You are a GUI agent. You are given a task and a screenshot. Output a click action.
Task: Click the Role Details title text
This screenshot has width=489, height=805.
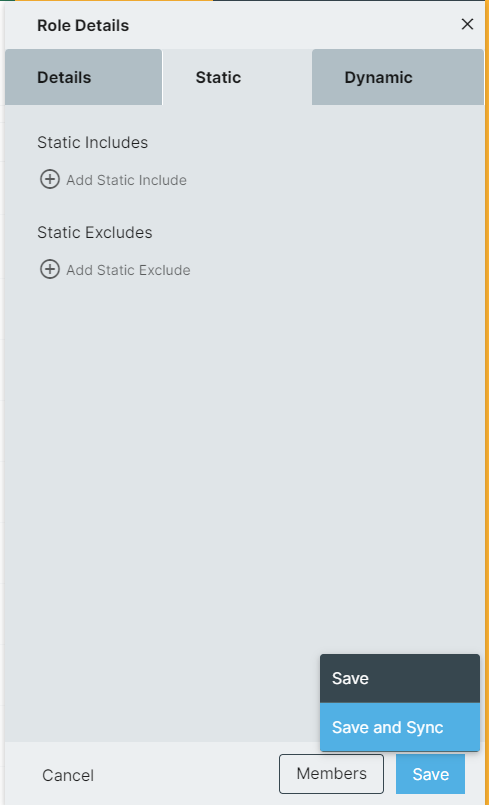(83, 25)
